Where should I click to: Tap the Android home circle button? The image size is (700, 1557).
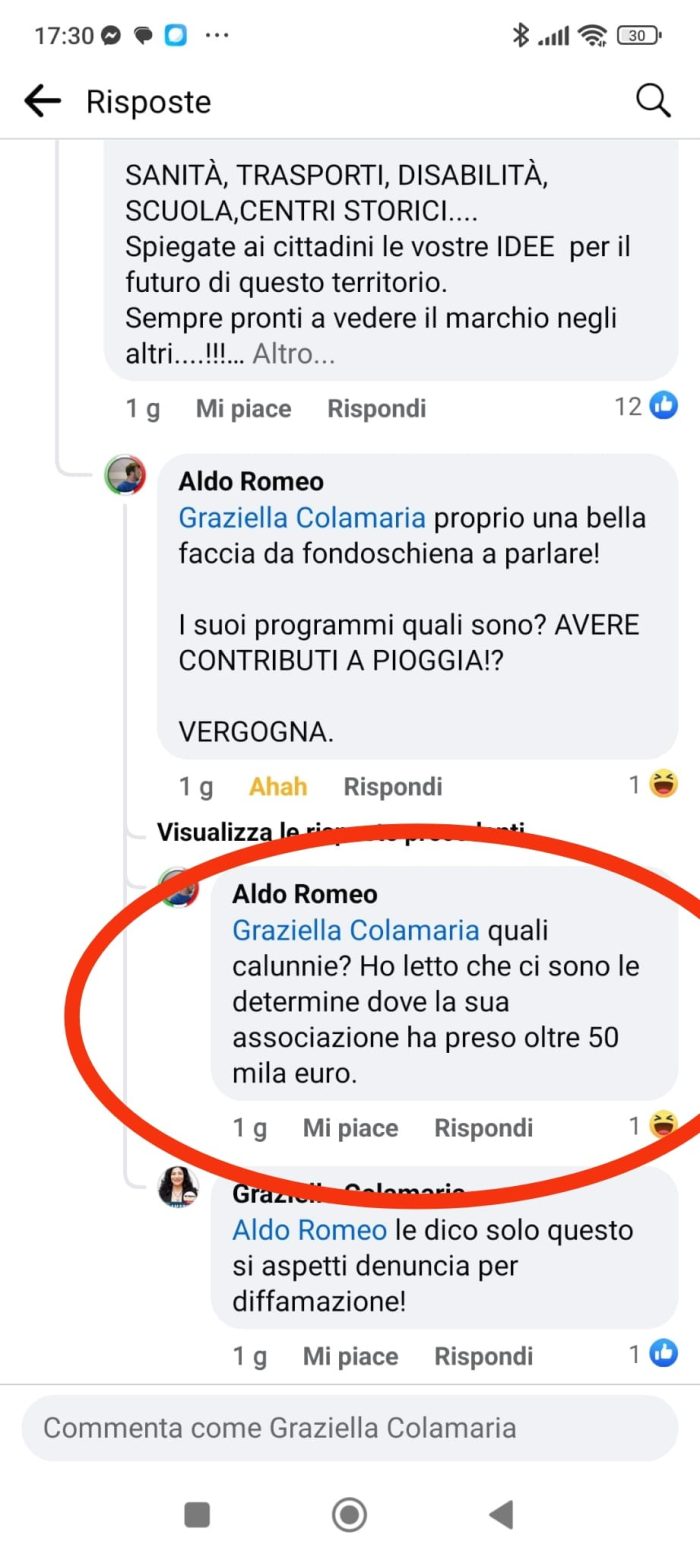pyautogui.click(x=349, y=1514)
